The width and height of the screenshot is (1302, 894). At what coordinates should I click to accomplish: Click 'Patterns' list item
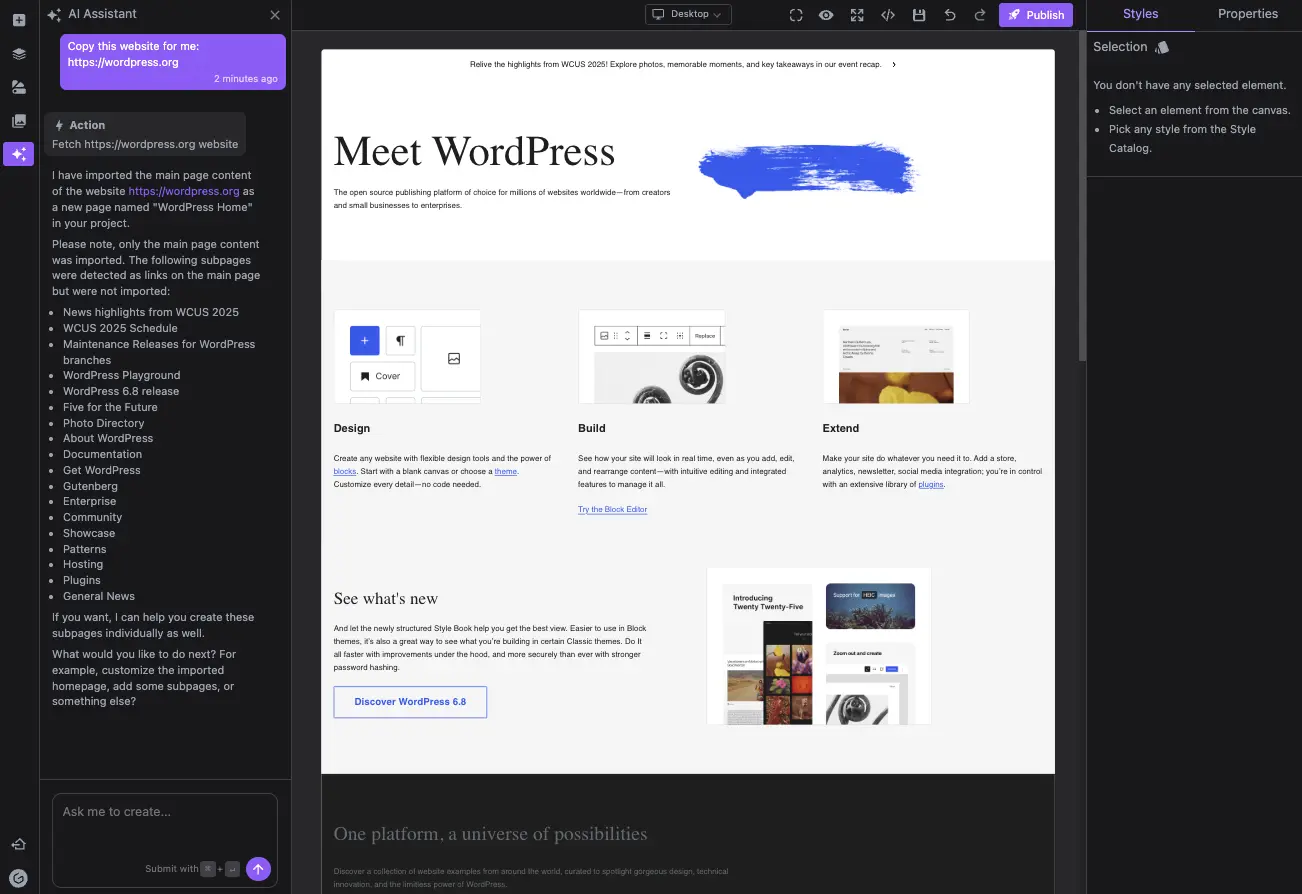85,549
